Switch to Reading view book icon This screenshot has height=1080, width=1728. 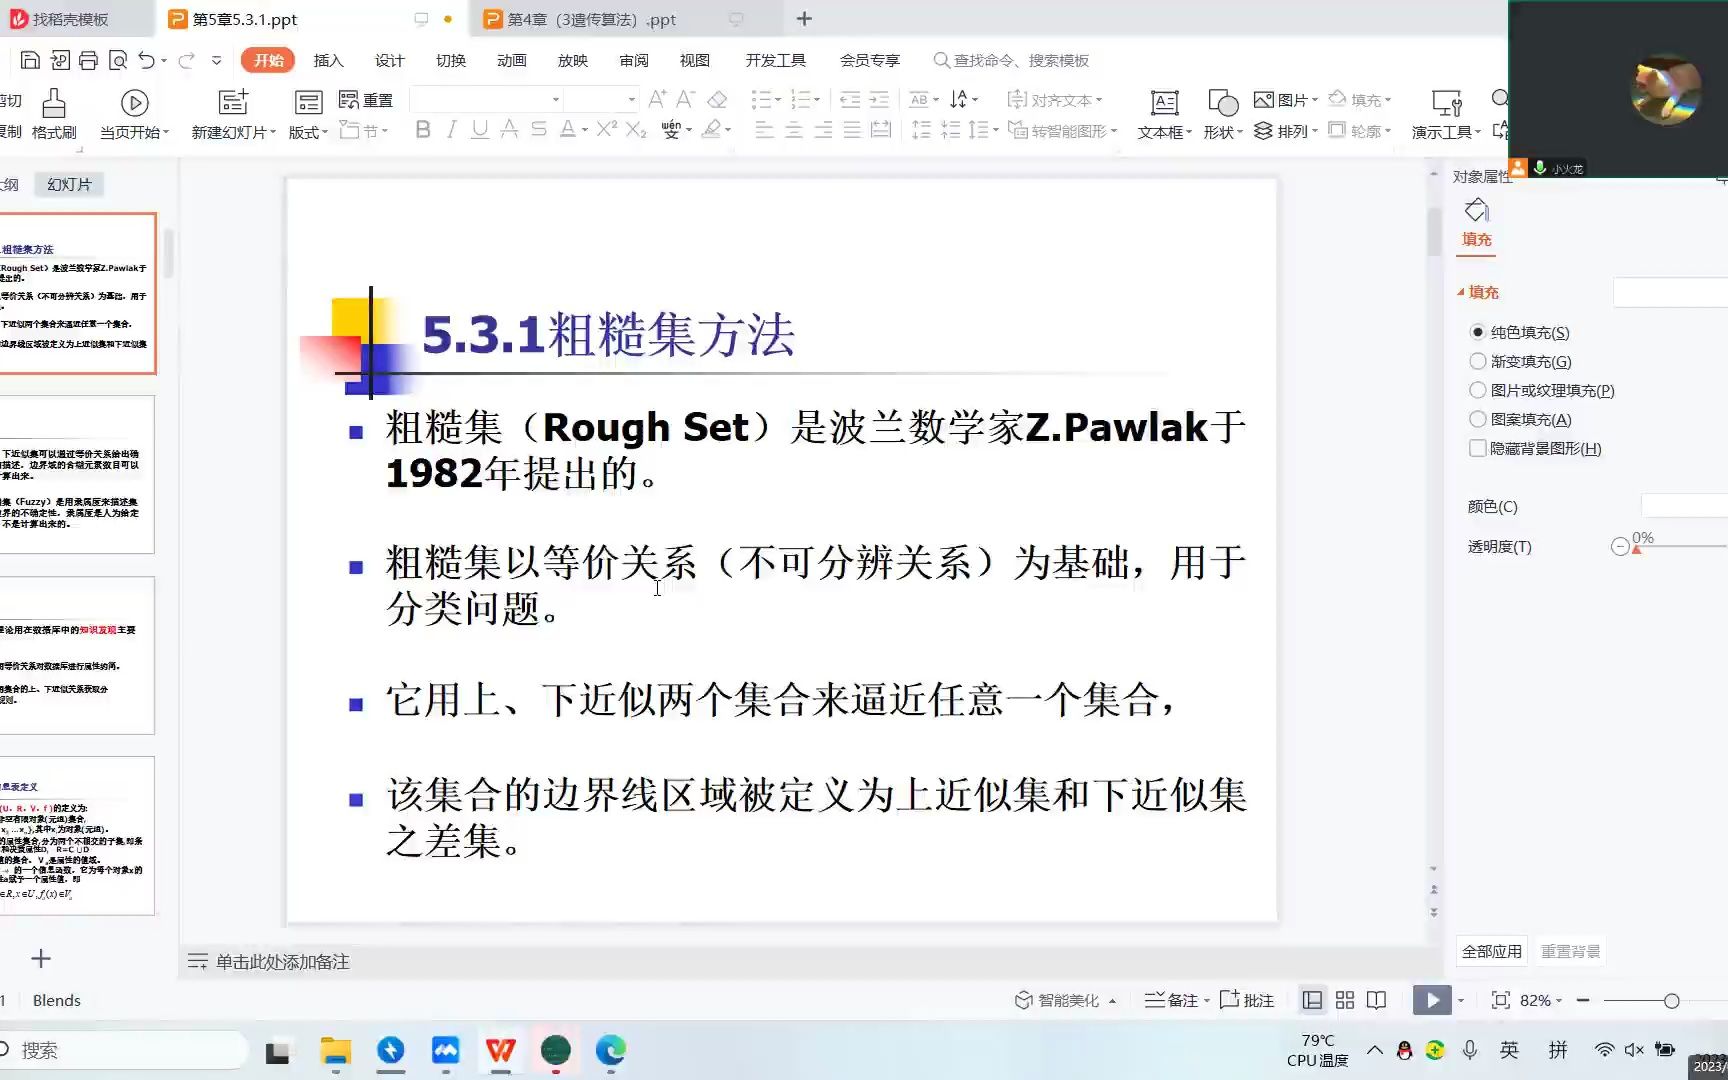coord(1377,1000)
